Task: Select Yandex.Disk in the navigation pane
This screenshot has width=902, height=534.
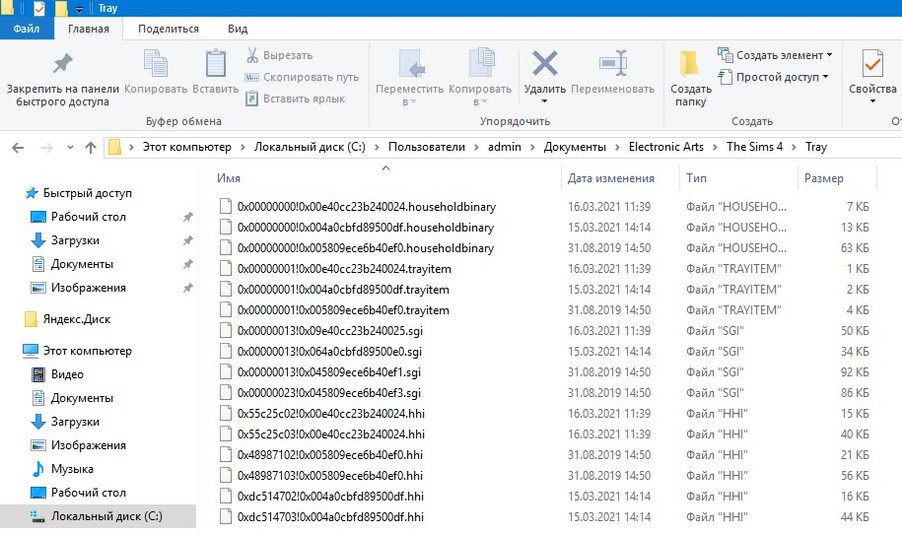Action: point(76,319)
